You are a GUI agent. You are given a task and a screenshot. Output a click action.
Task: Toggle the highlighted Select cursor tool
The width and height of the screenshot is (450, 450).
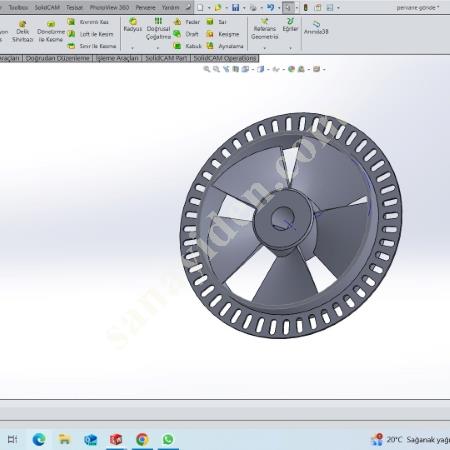click(288, 7)
